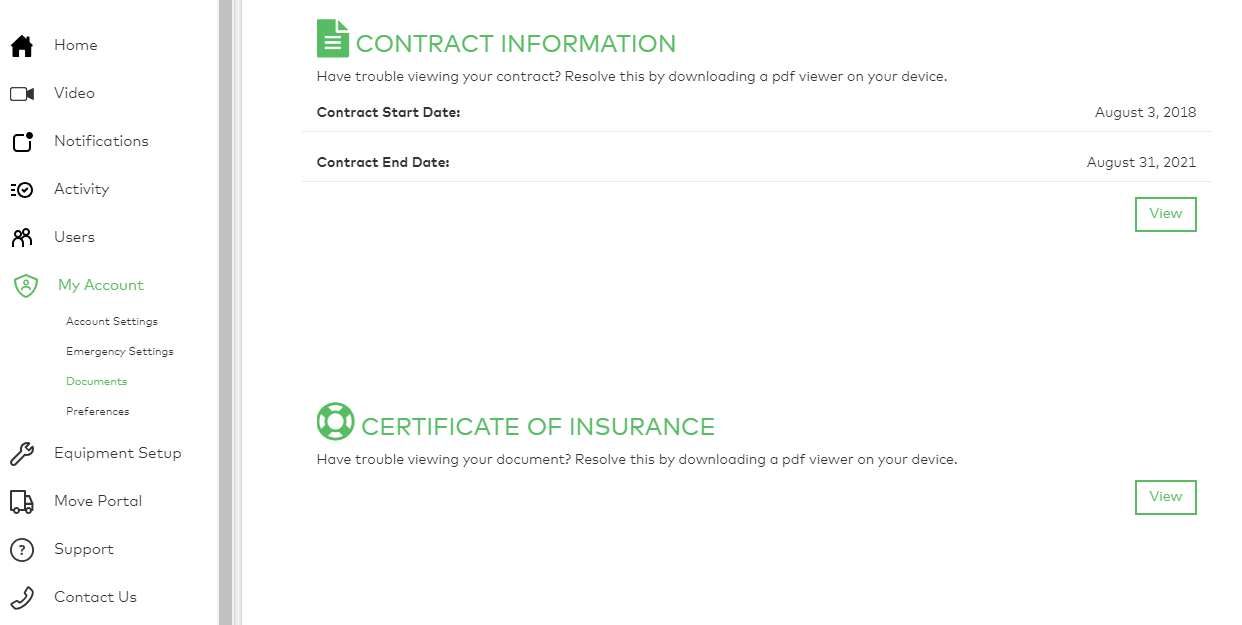
Task: Click the Certificate of Insurance lifebuoy icon
Action: point(336,422)
